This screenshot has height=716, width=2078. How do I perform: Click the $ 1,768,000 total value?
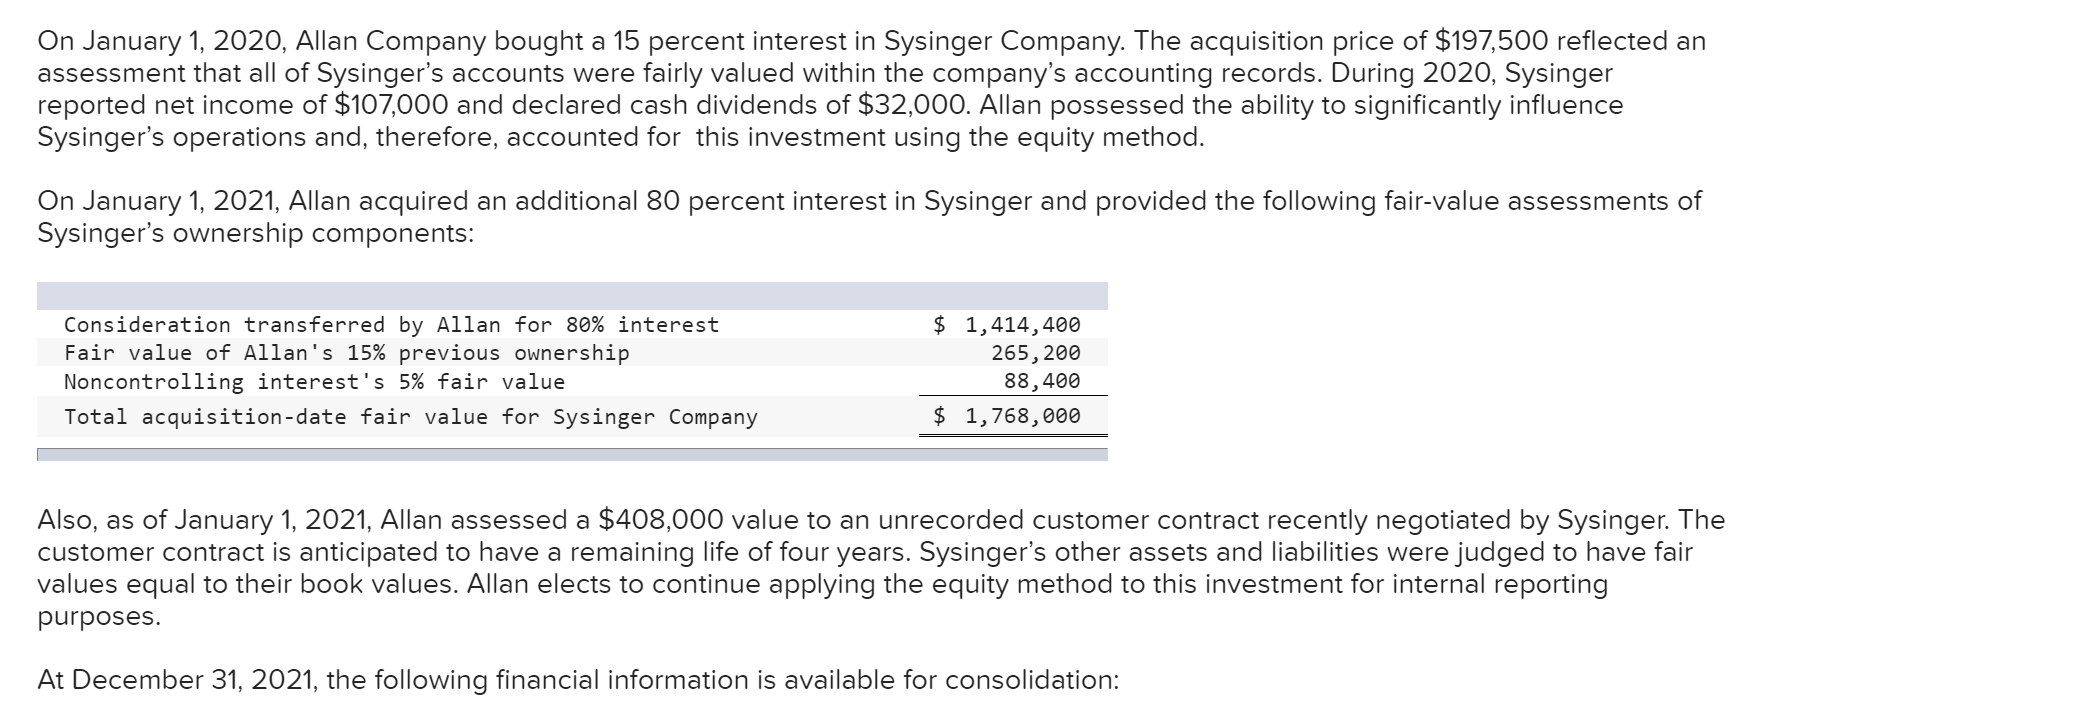1007,416
